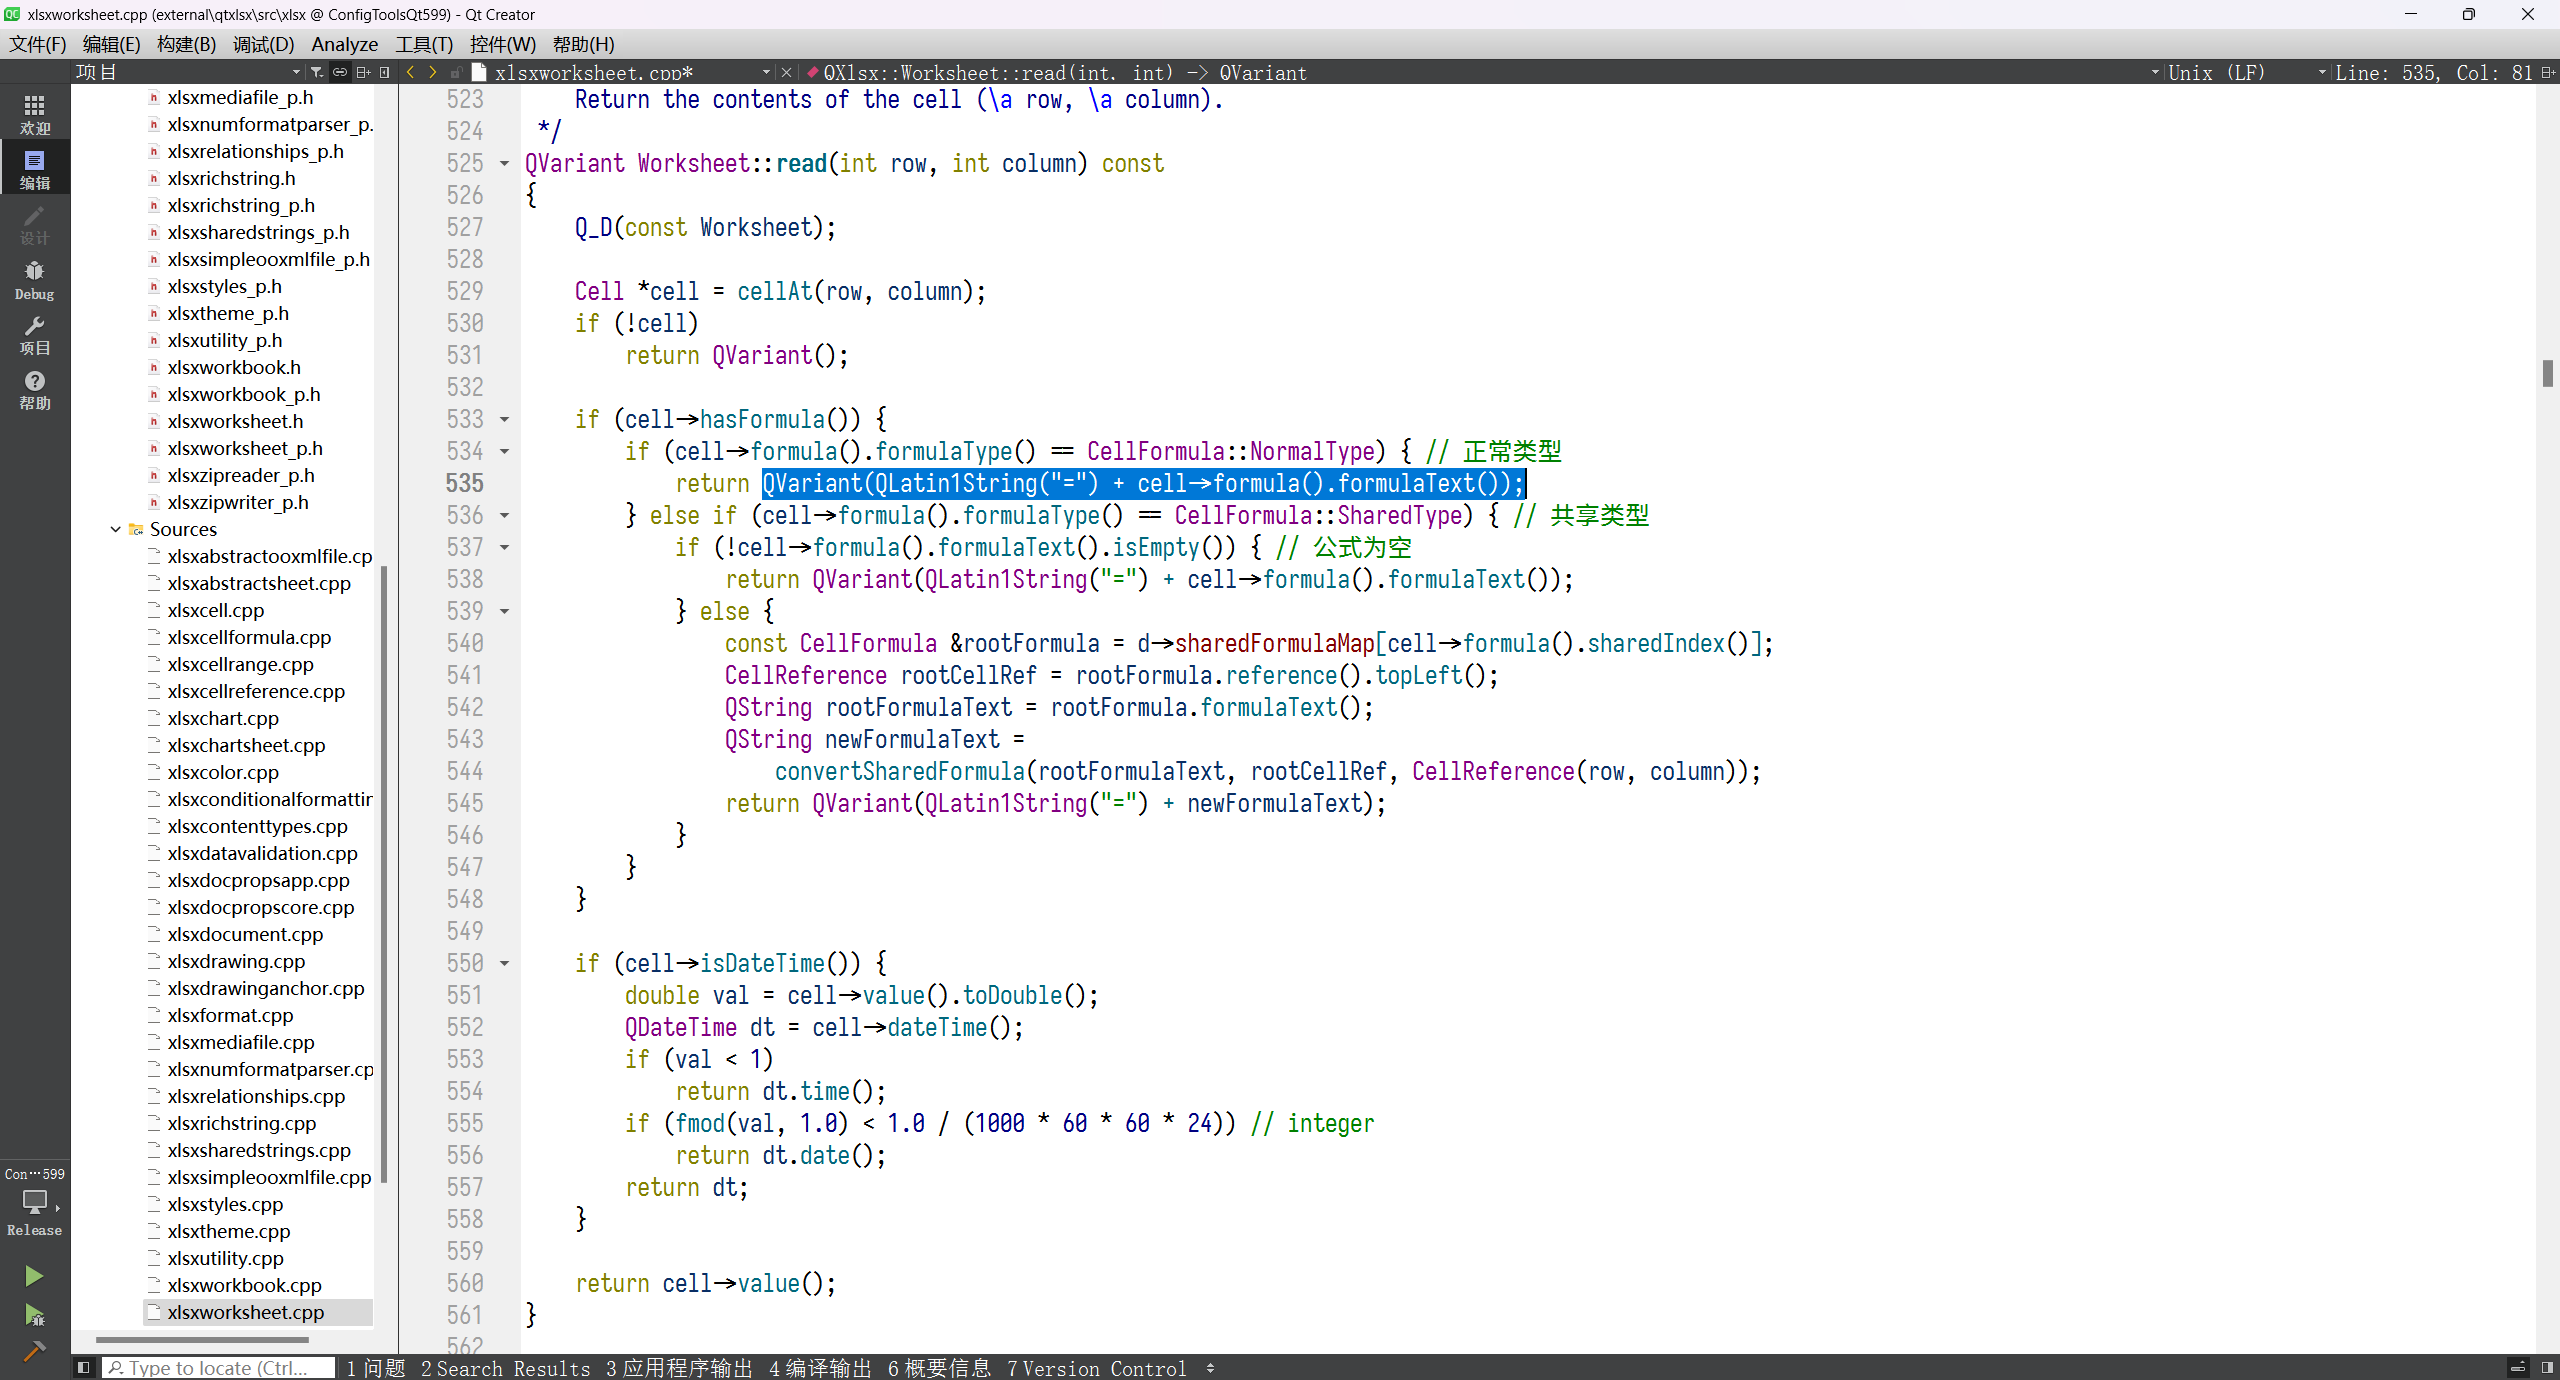Fold the code block at line 533
This screenshot has width=2560, height=1380.
(504, 419)
